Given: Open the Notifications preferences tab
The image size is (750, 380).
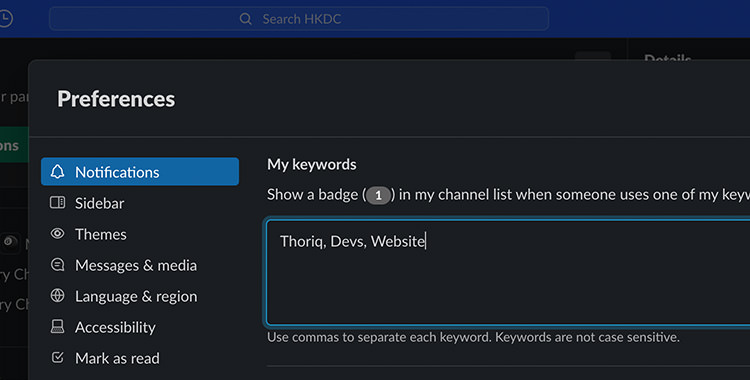Looking at the screenshot, I should (140, 172).
